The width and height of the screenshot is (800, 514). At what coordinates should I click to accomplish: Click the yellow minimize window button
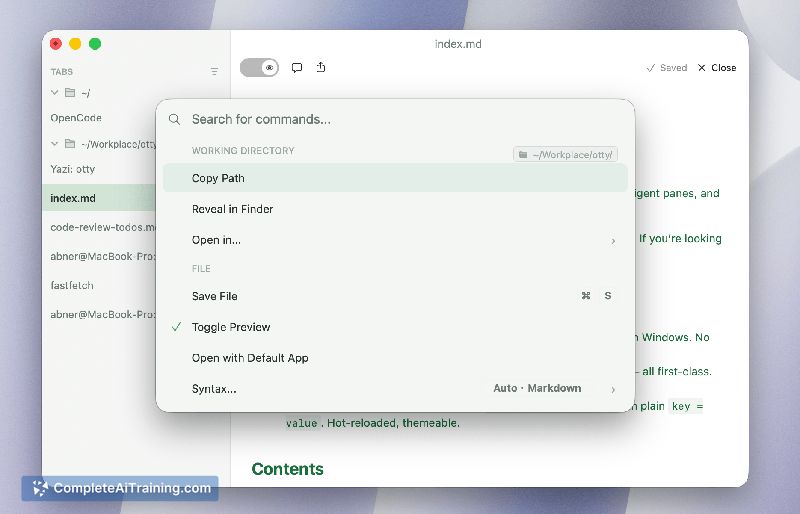75,44
